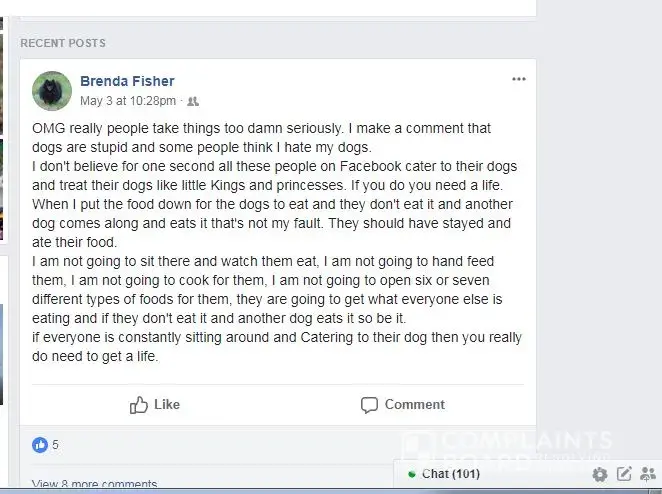Expand the Chat (101) bar
Image resolution: width=662 pixels, height=494 pixels.
click(x=450, y=474)
